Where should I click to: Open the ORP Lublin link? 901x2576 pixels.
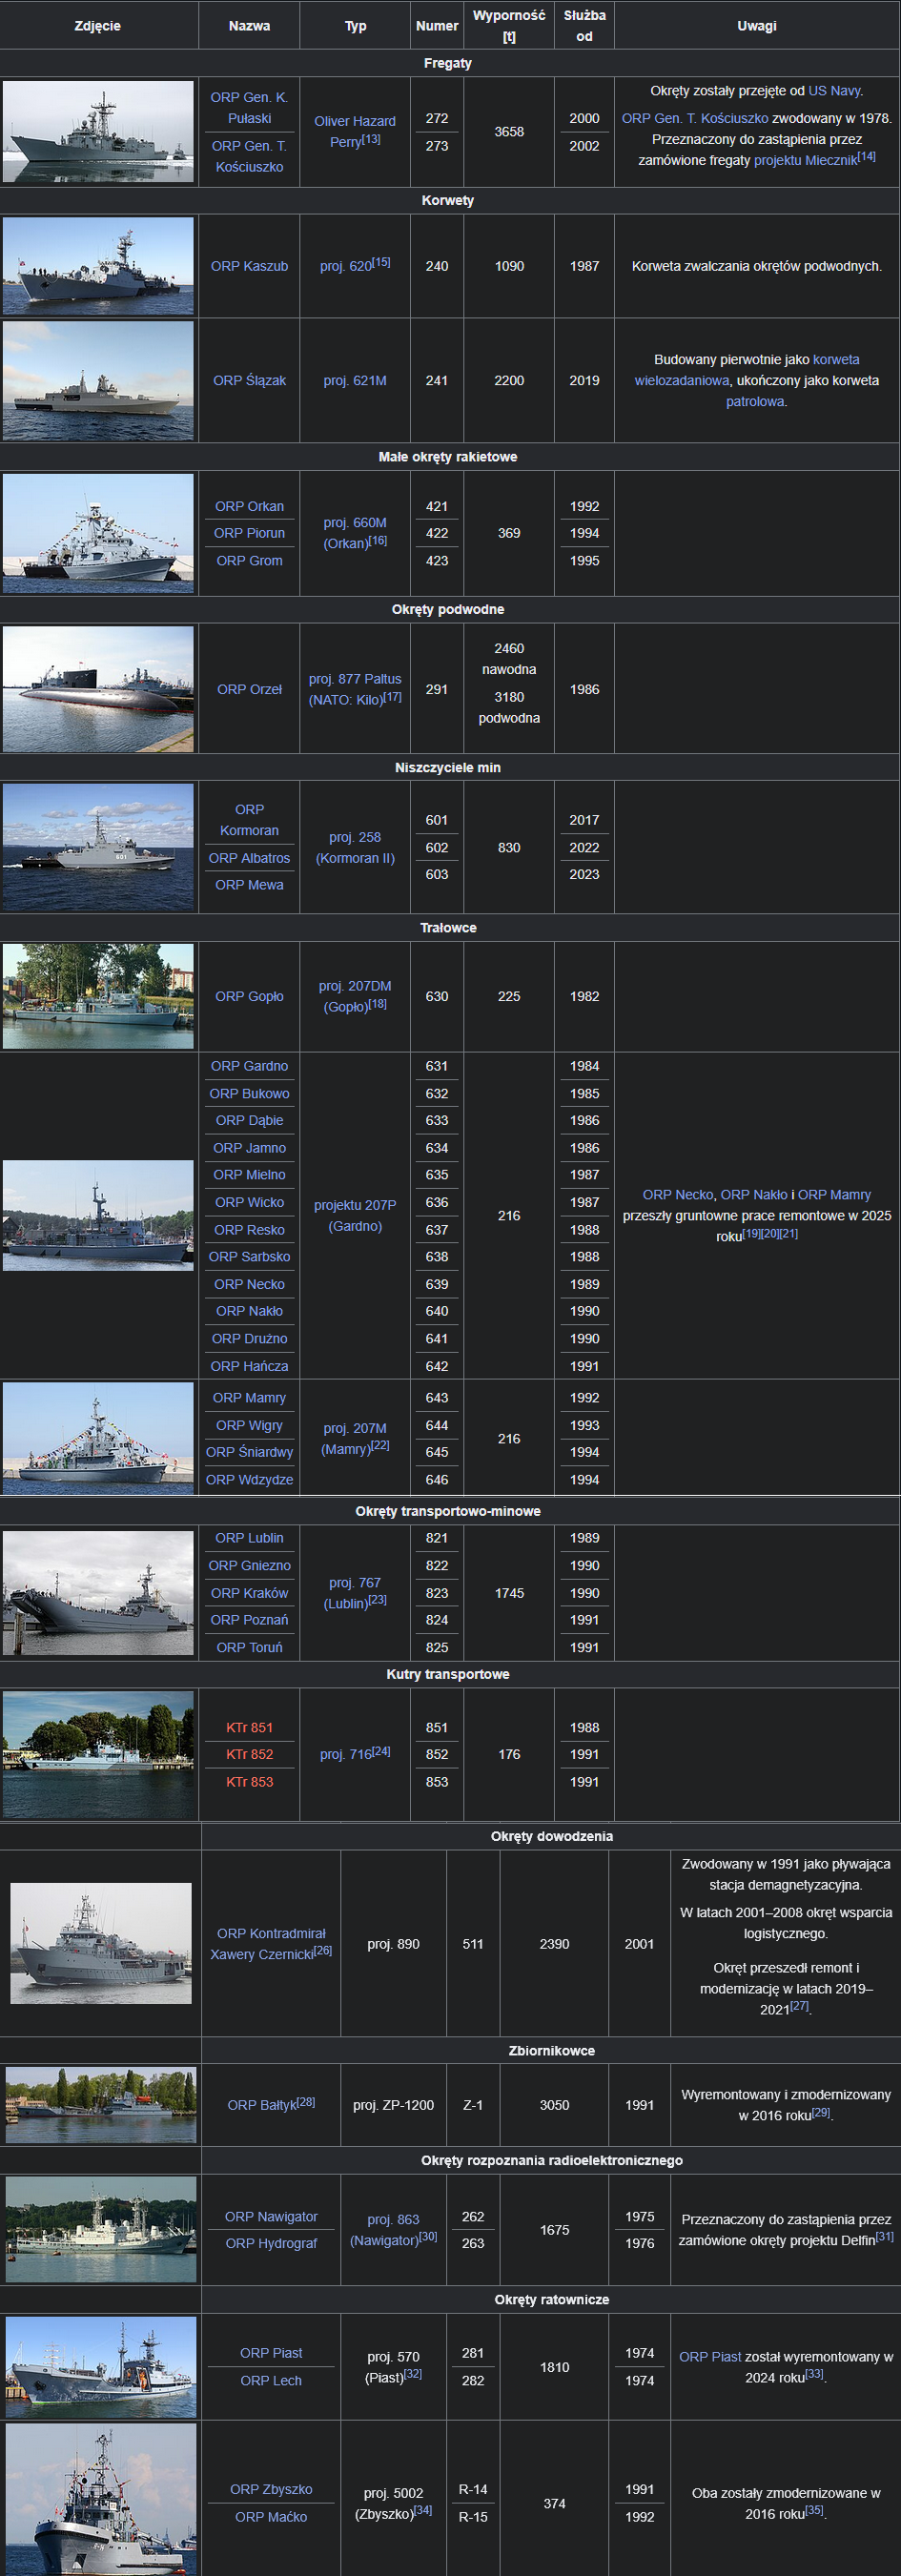tap(249, 1538)
